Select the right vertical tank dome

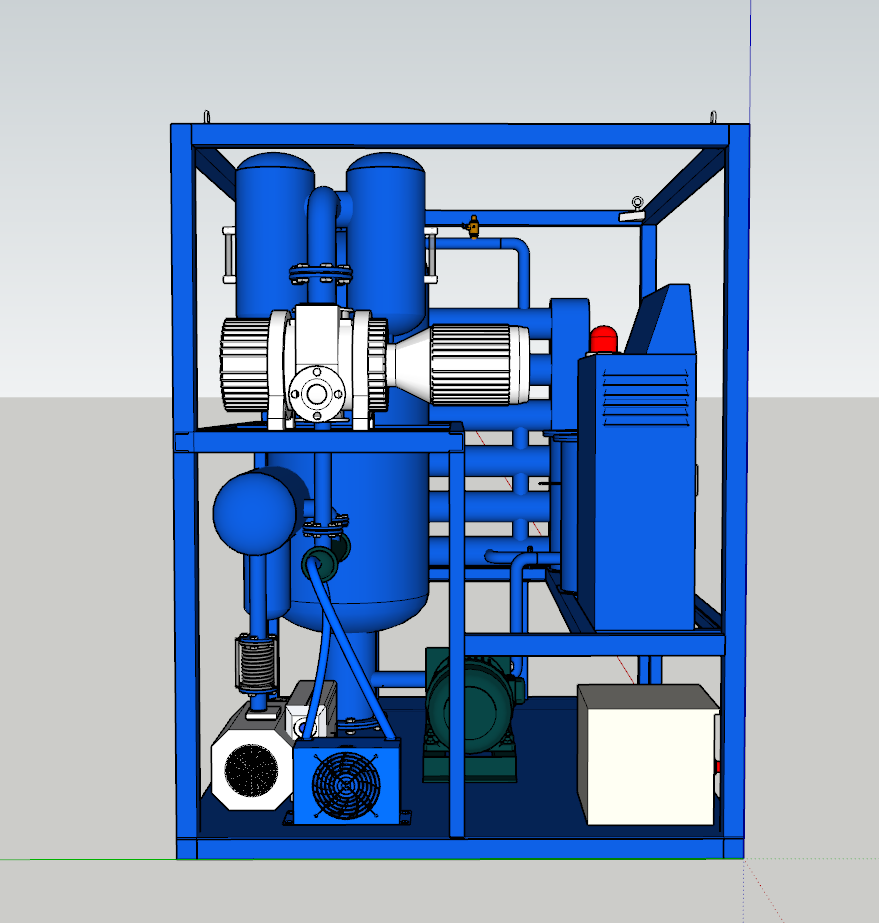pos(386,164)
